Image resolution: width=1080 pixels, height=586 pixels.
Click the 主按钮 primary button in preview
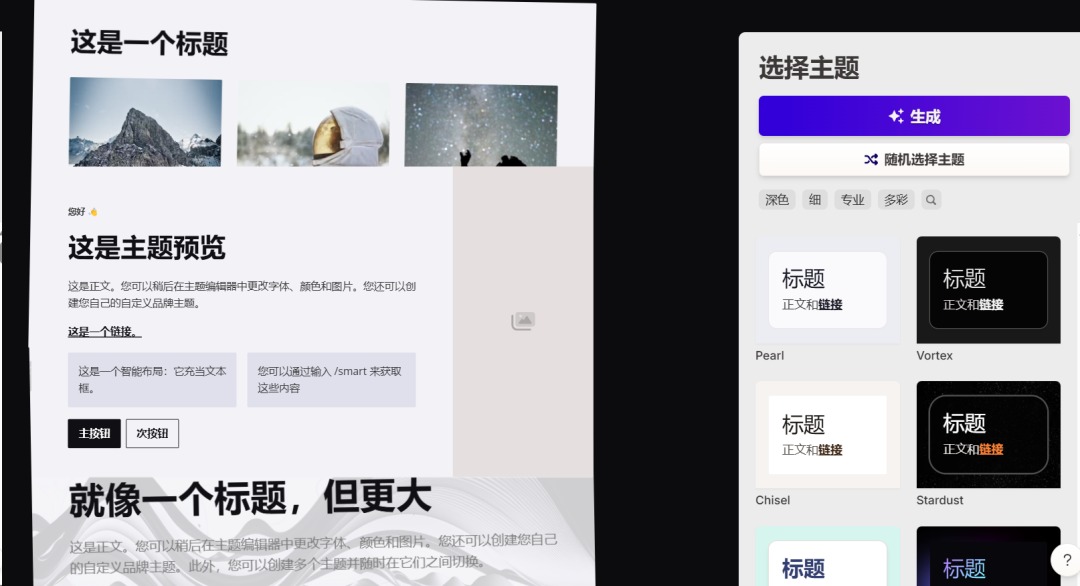coord(94,433)
